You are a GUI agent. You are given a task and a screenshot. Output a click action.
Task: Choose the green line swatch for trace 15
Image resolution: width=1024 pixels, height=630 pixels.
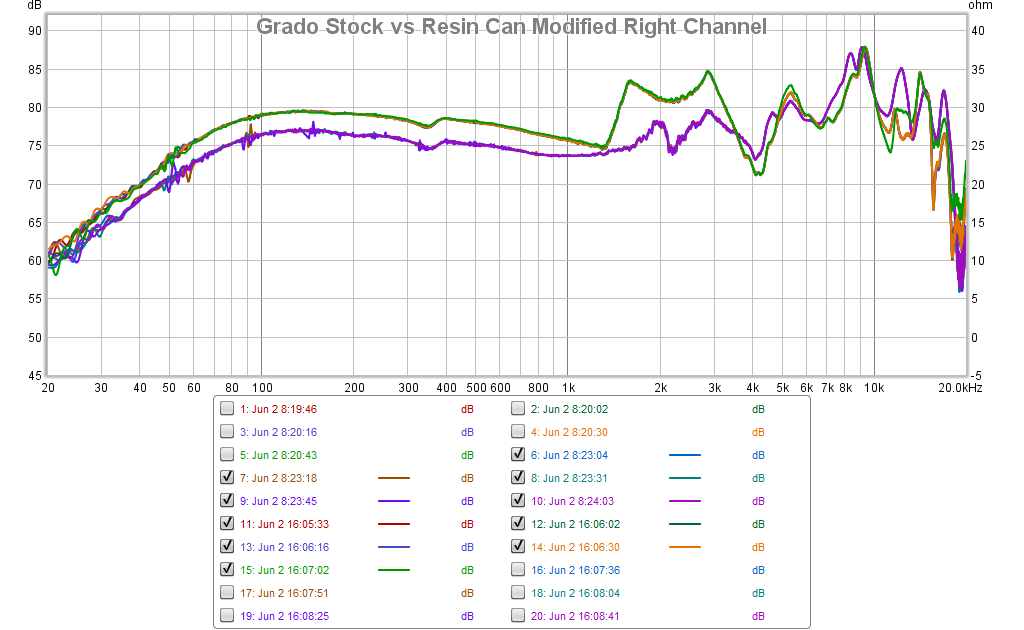coord(394,570)
